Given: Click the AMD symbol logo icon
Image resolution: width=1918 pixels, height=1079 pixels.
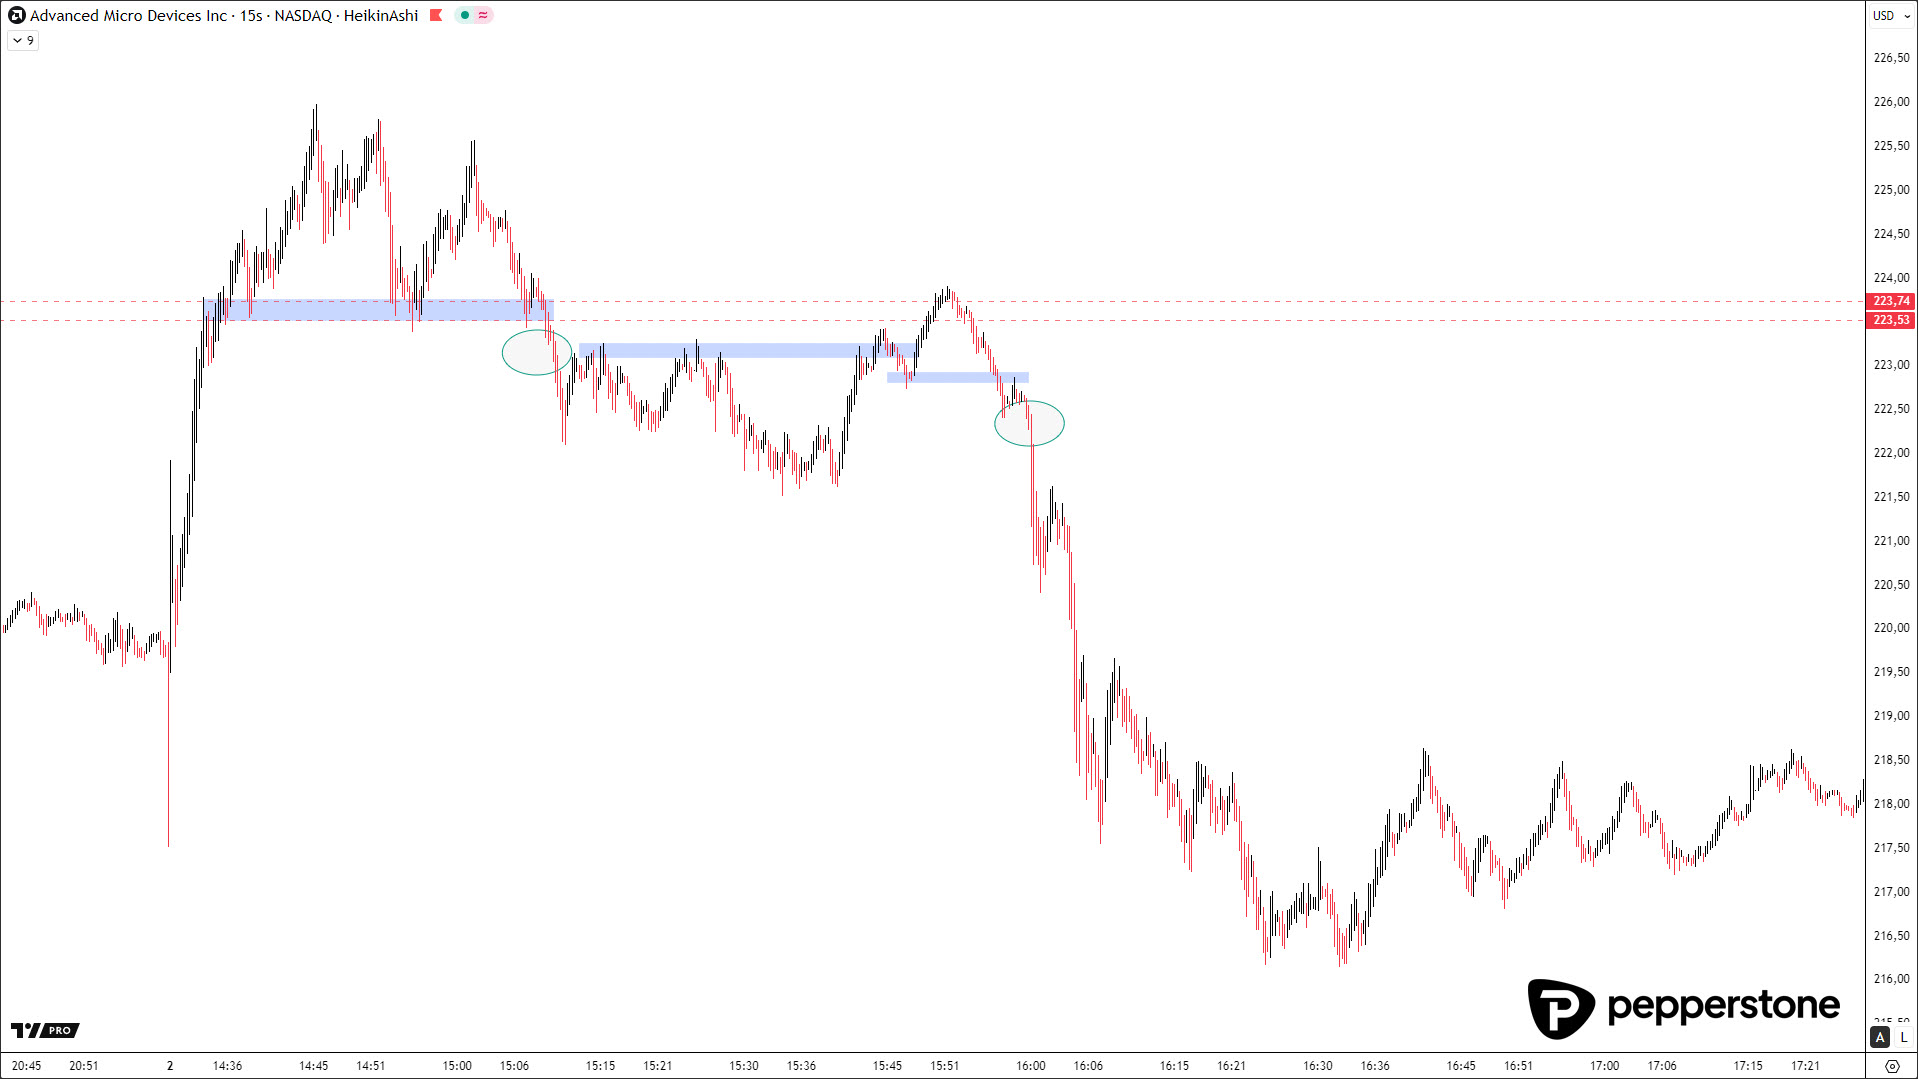Looking at the screenshot, I should [16, 15].
